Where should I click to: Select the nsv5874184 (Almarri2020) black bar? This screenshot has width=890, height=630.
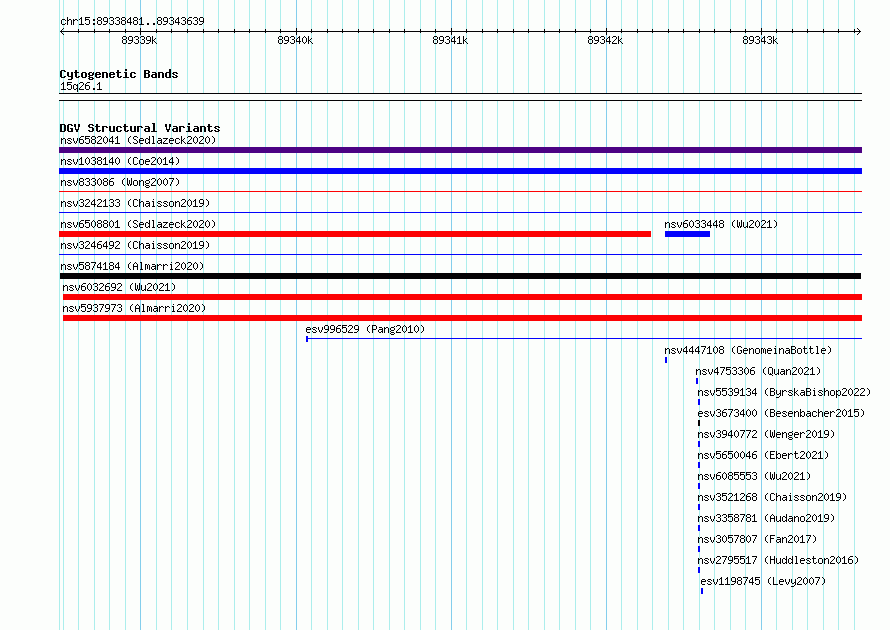point(460,276)
